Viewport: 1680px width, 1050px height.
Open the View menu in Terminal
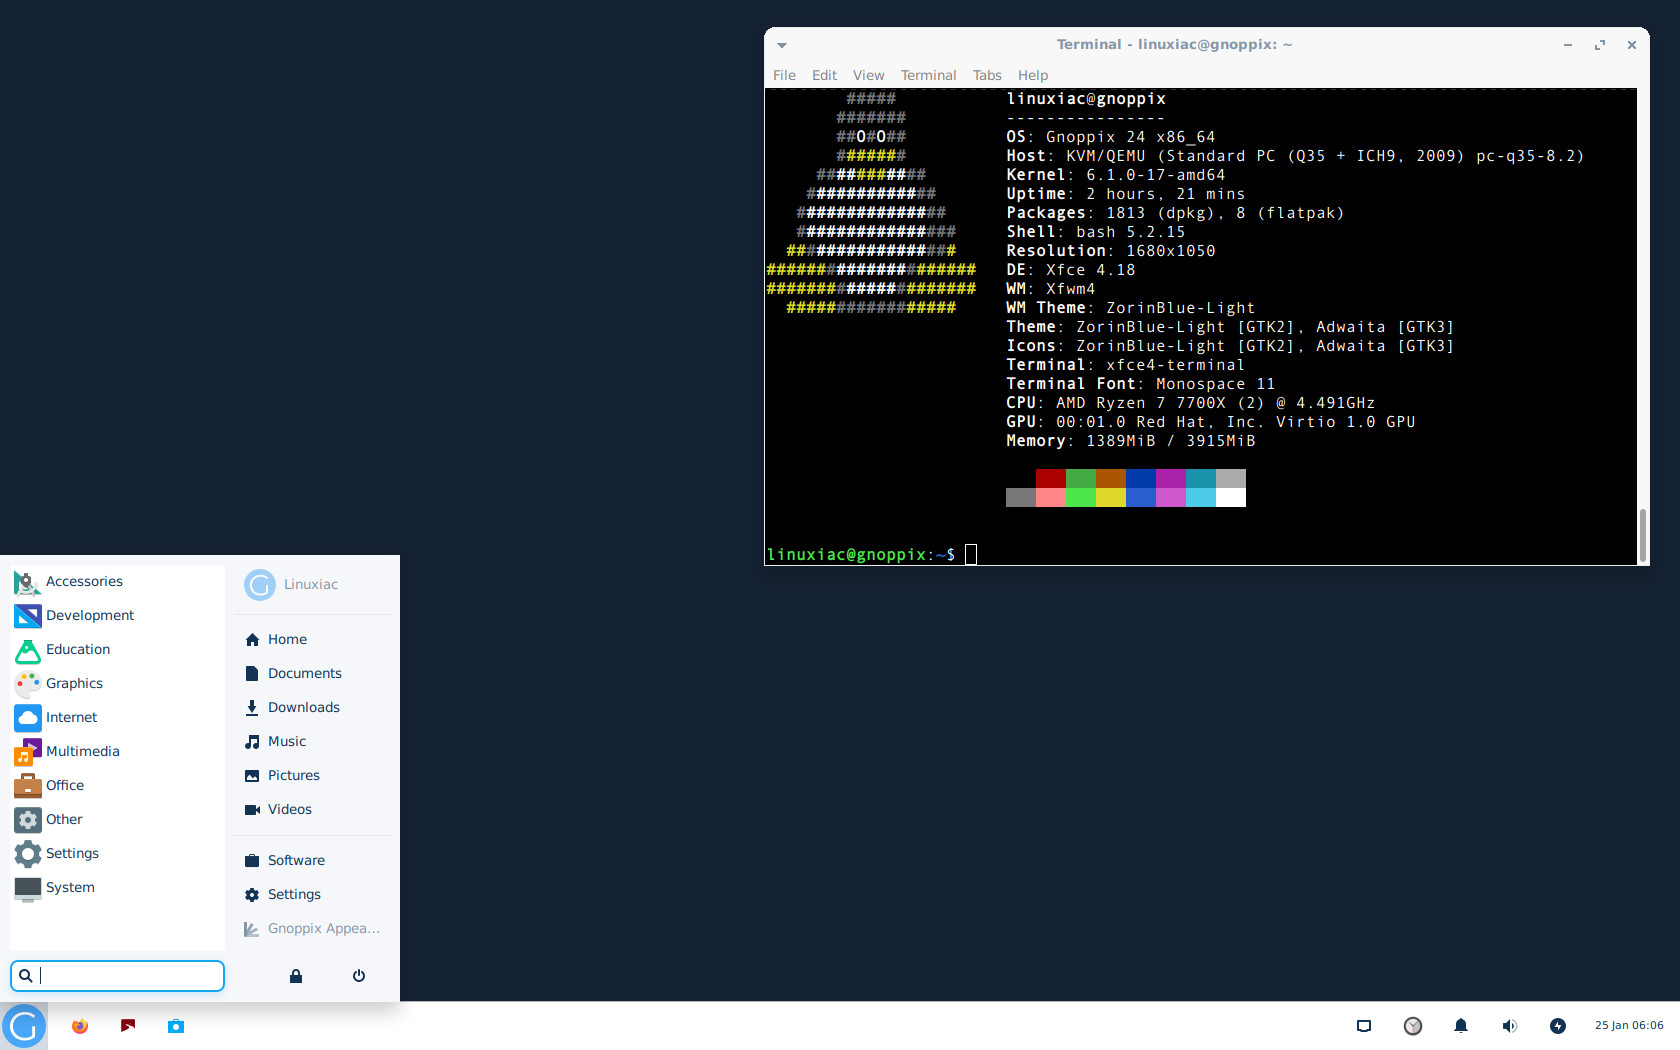coord(868,75)
